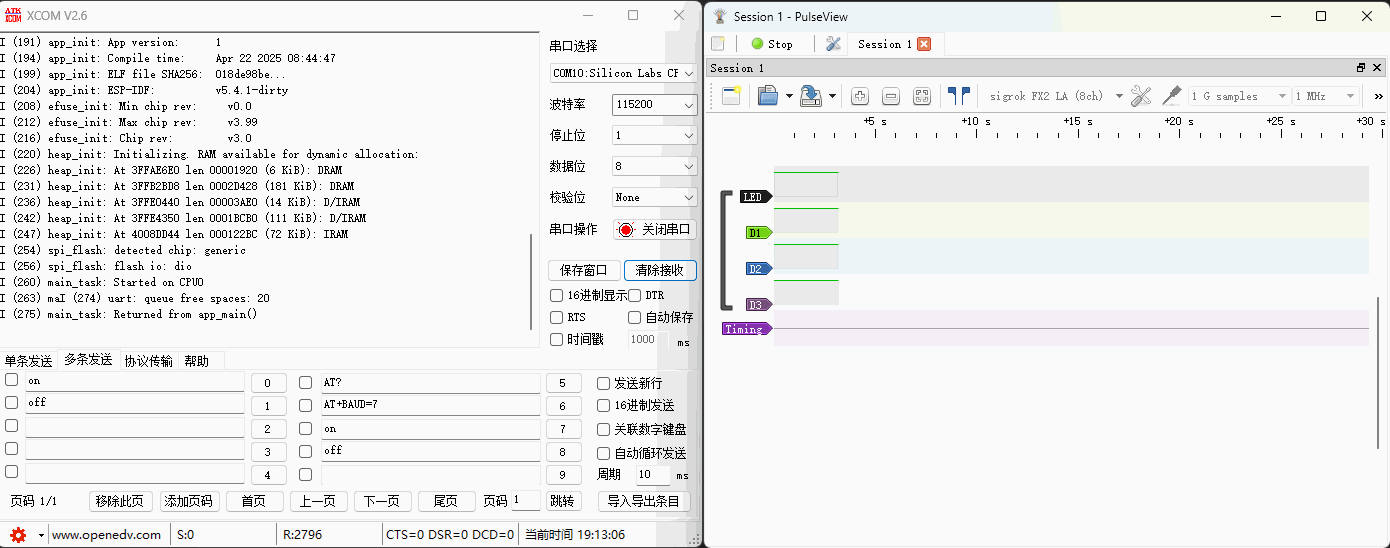This screenshot has height=548, width=1390.
Task: Switch to the 单条发送 tab
Action: click(28, 361)
